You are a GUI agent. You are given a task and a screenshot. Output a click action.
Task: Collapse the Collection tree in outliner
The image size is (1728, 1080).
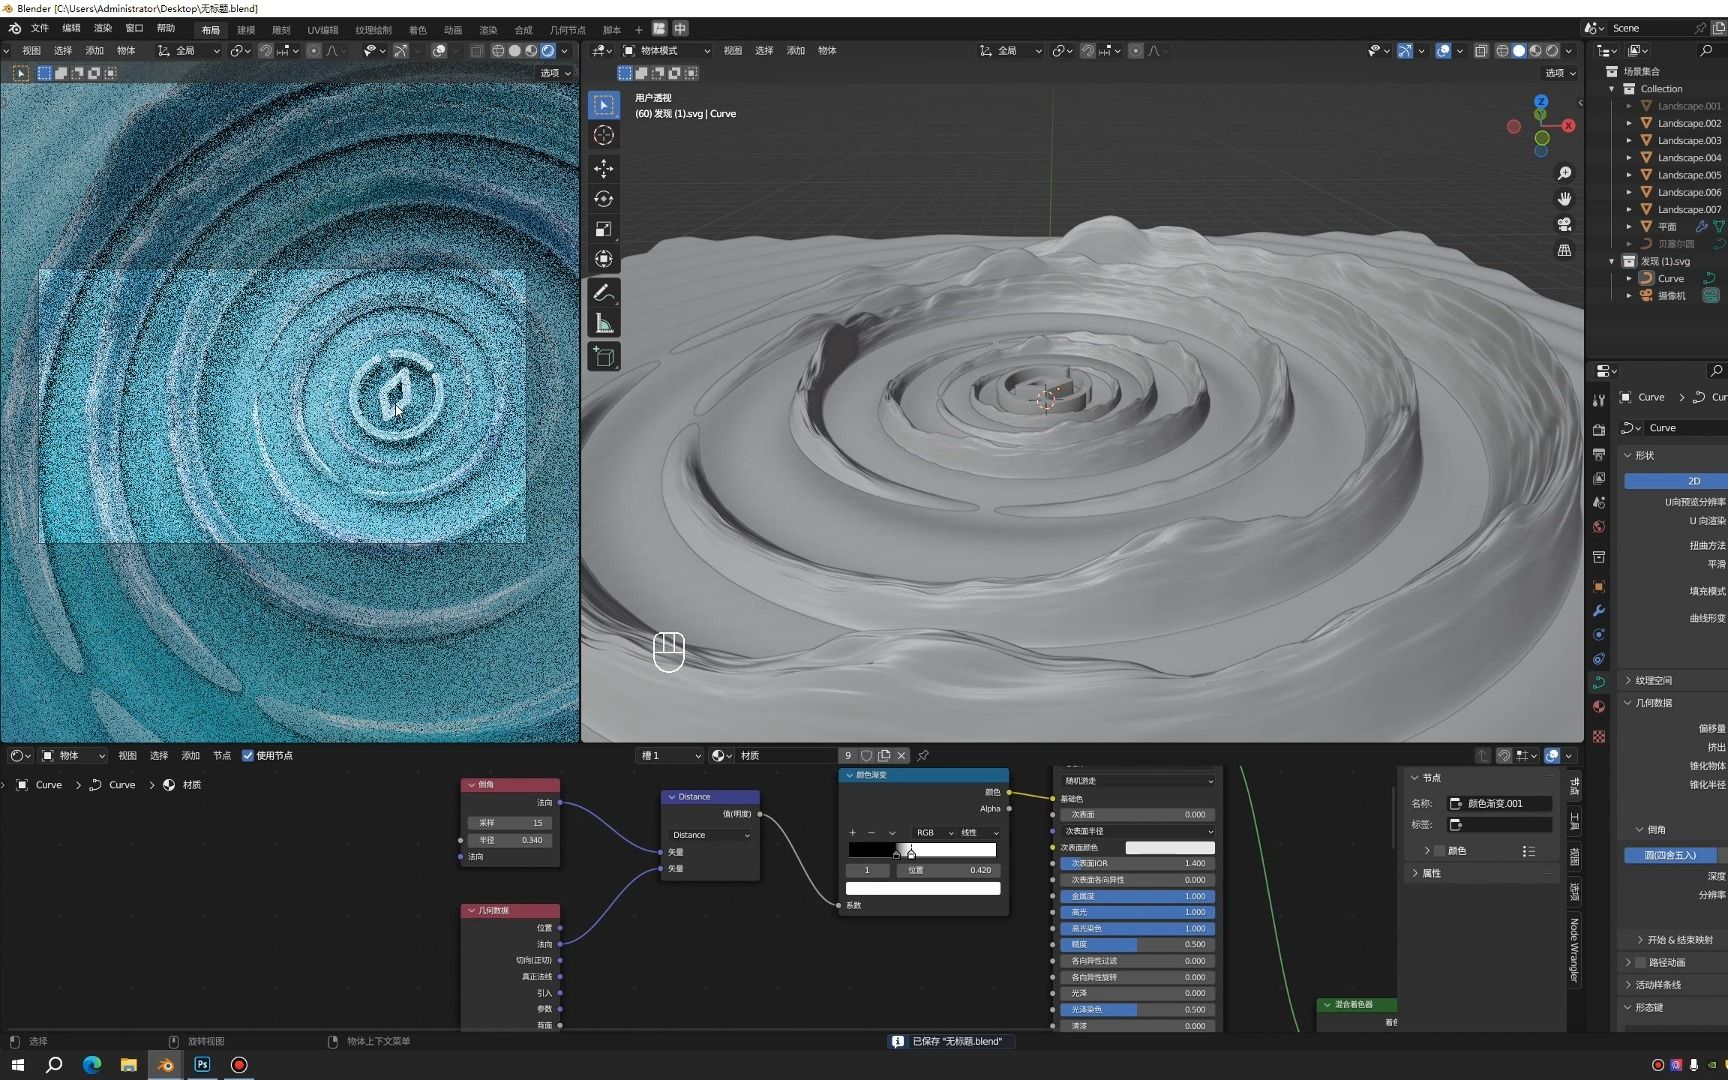(x=1612, y=89)
